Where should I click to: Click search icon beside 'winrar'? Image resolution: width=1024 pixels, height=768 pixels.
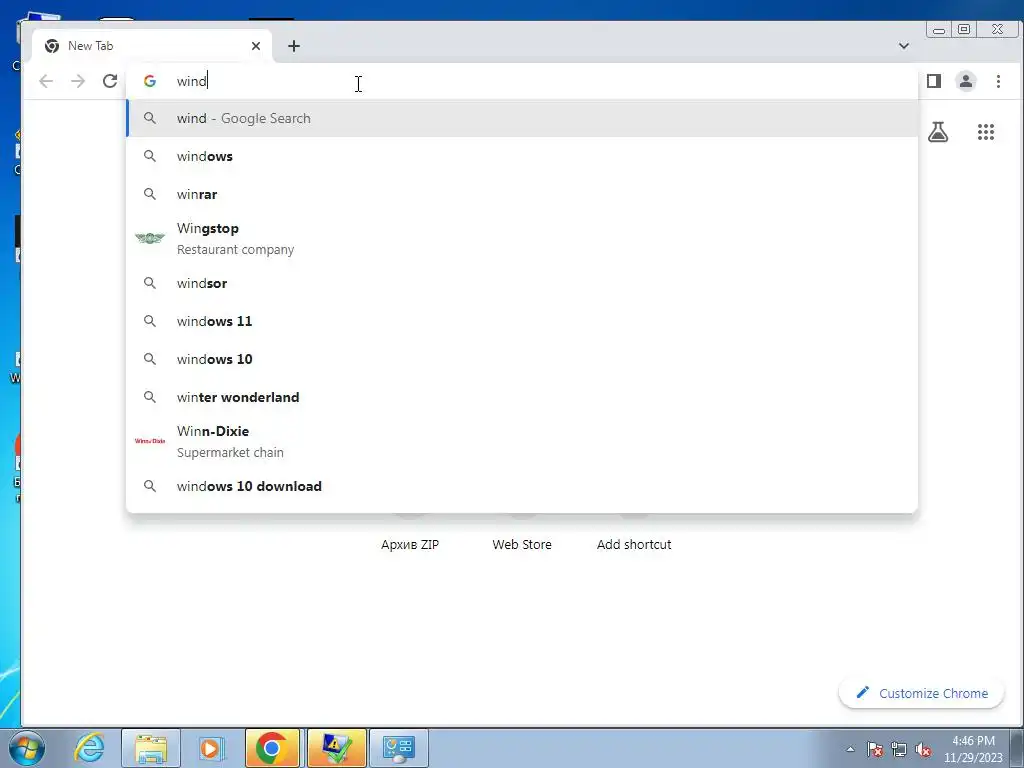point(150,194)
